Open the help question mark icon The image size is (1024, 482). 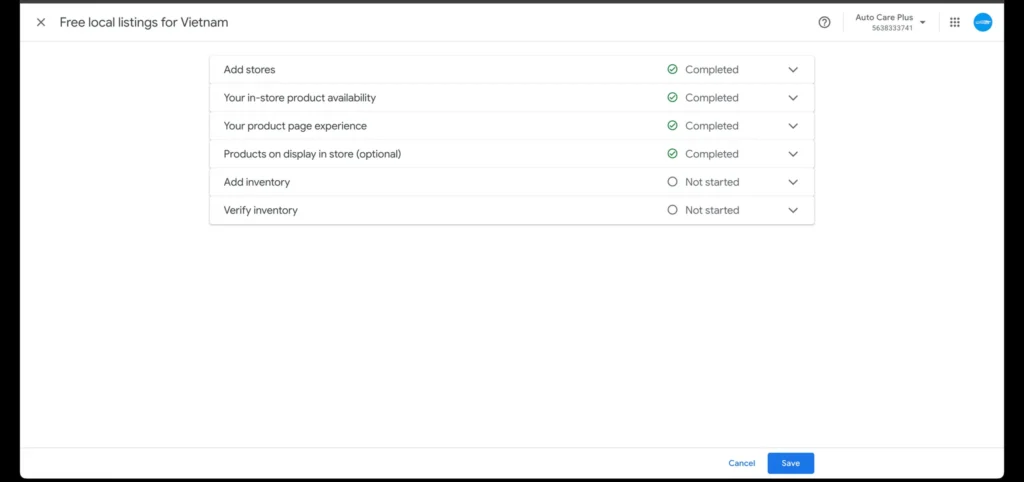tap(824, 22)
